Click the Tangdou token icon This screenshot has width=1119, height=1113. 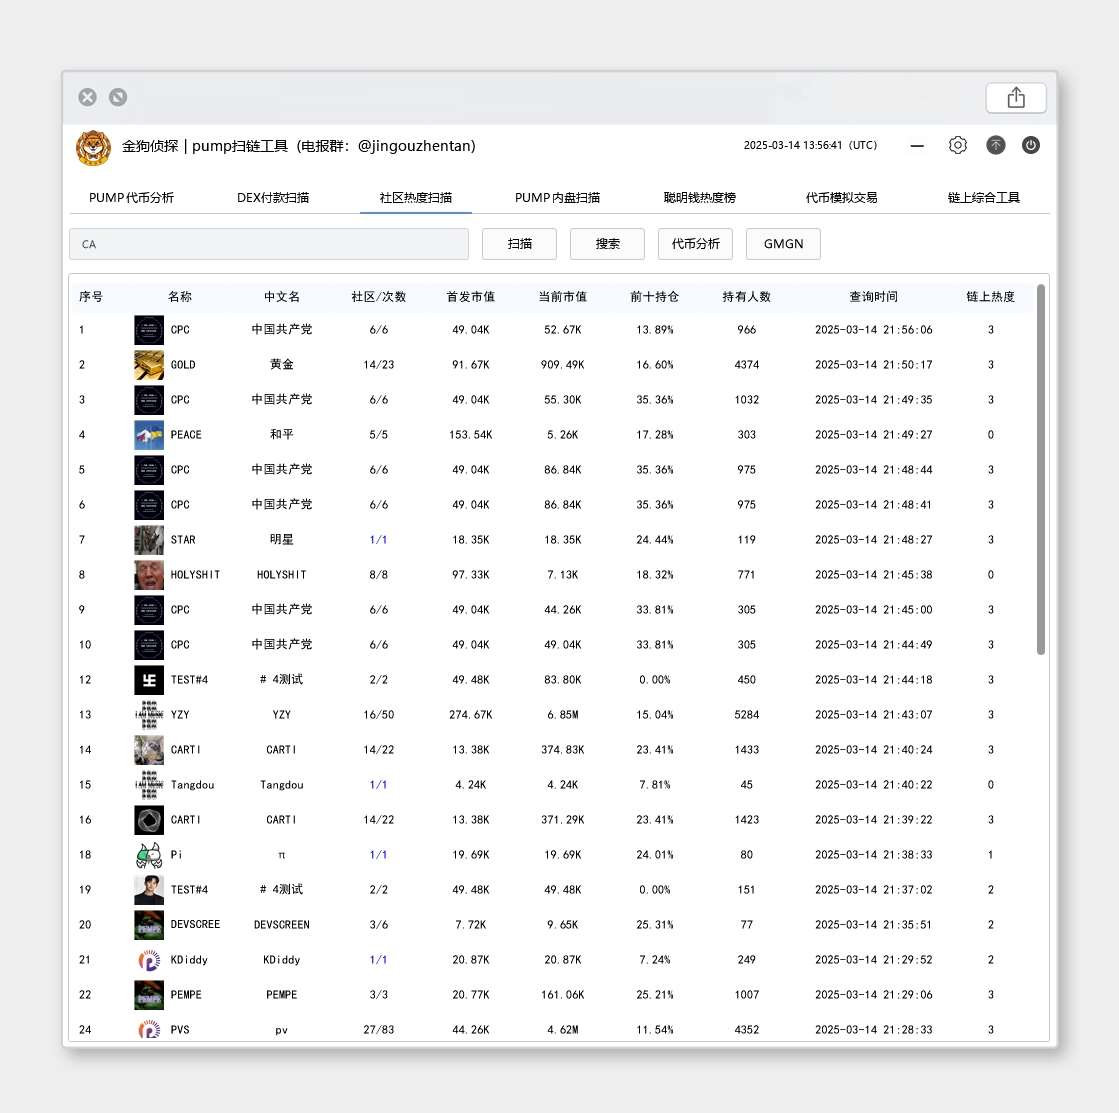click(149, 785)
